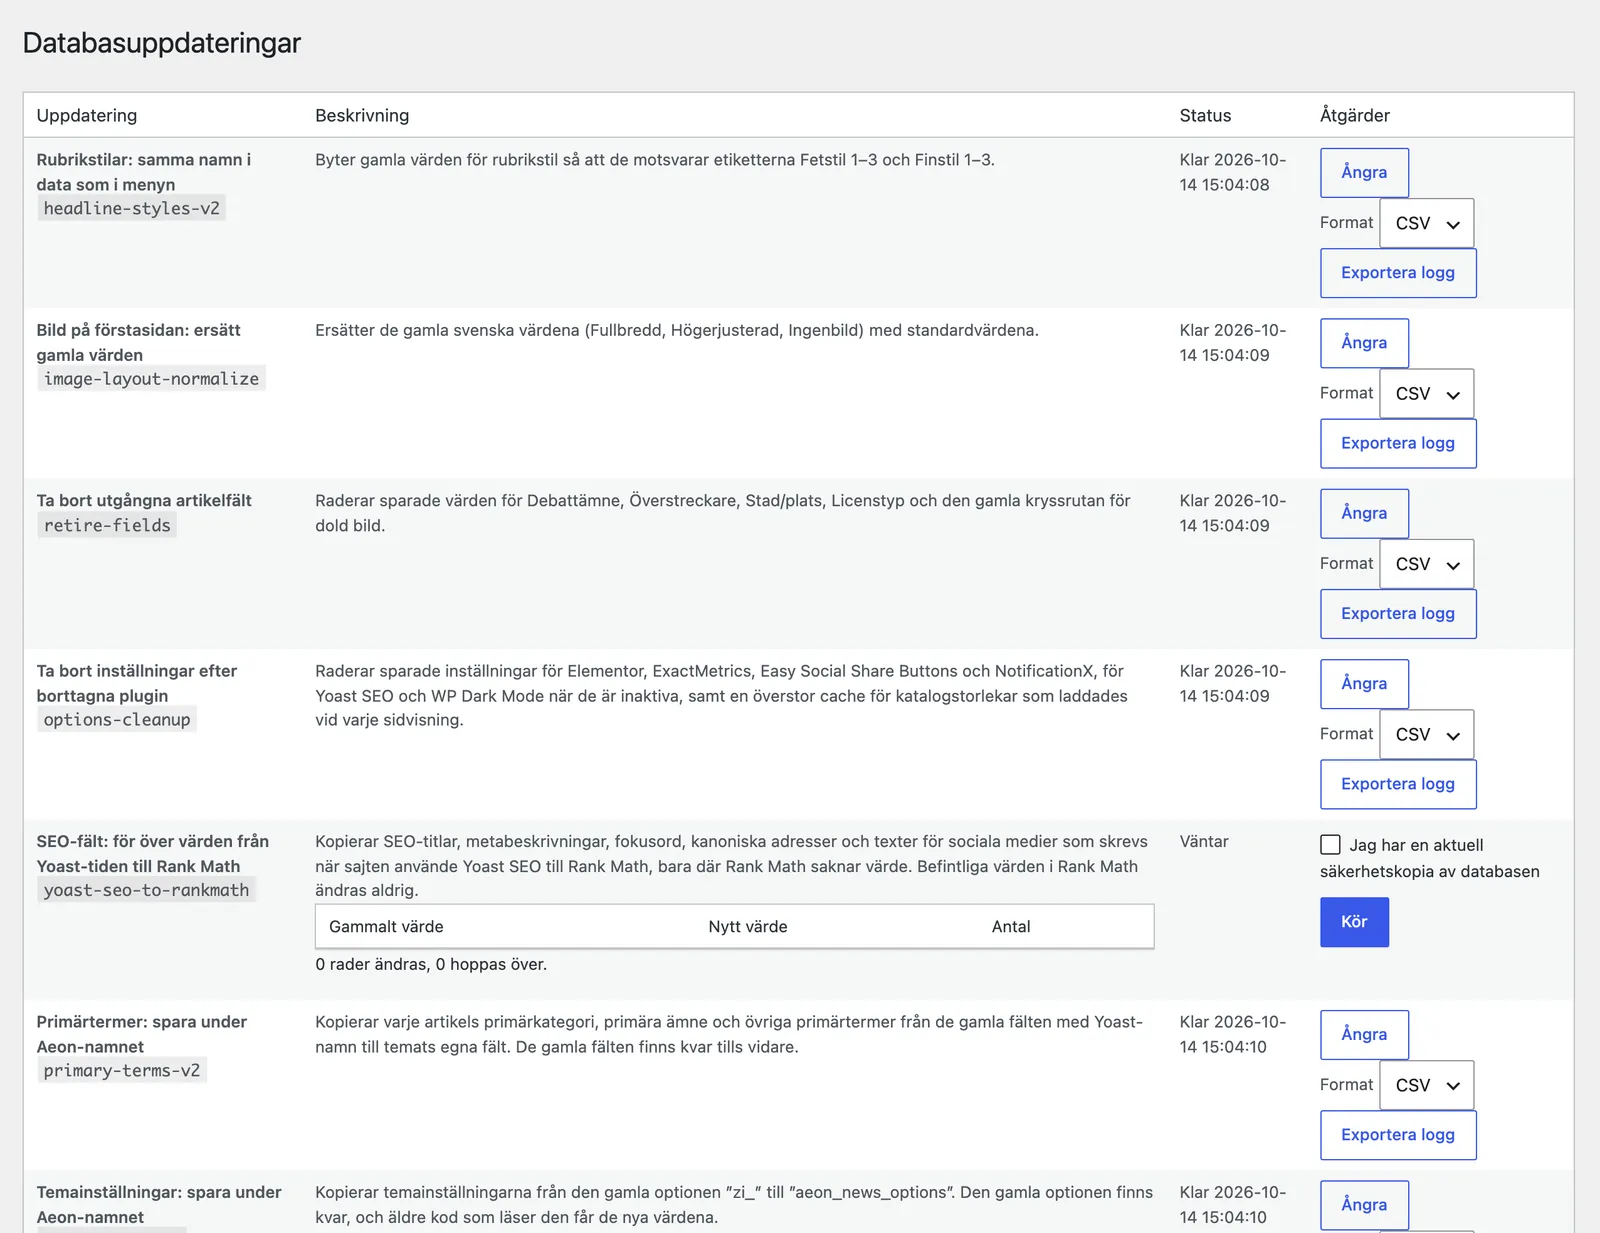The image size is (1600, 1233).
Task: Click the Status column header
Action: point(1205,115)
